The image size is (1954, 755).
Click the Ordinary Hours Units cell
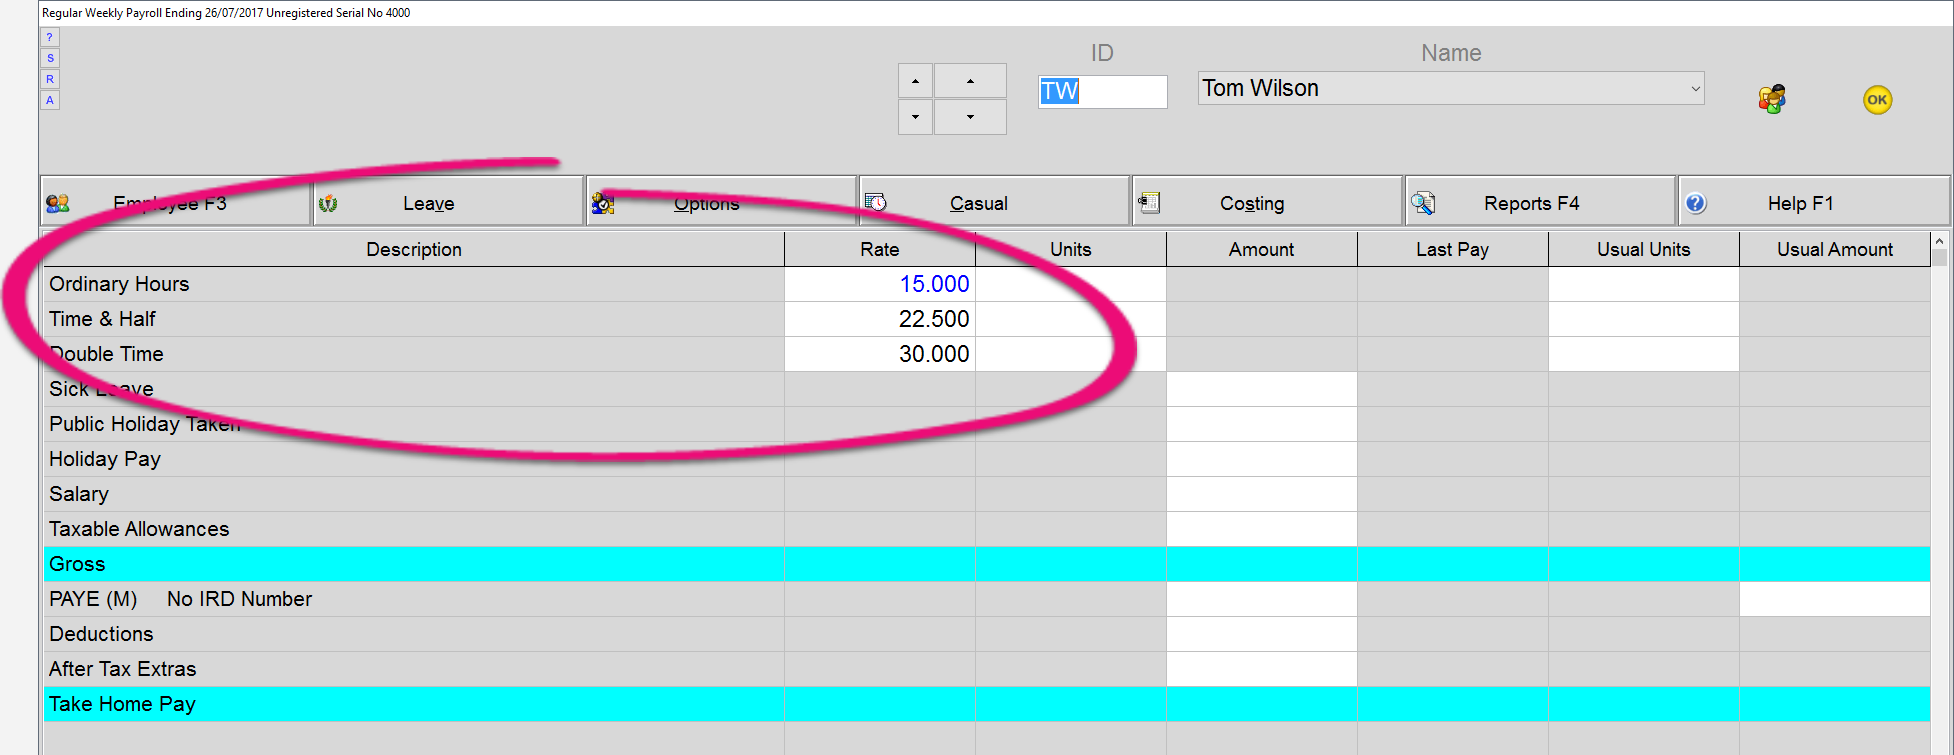pos(1071,284)
